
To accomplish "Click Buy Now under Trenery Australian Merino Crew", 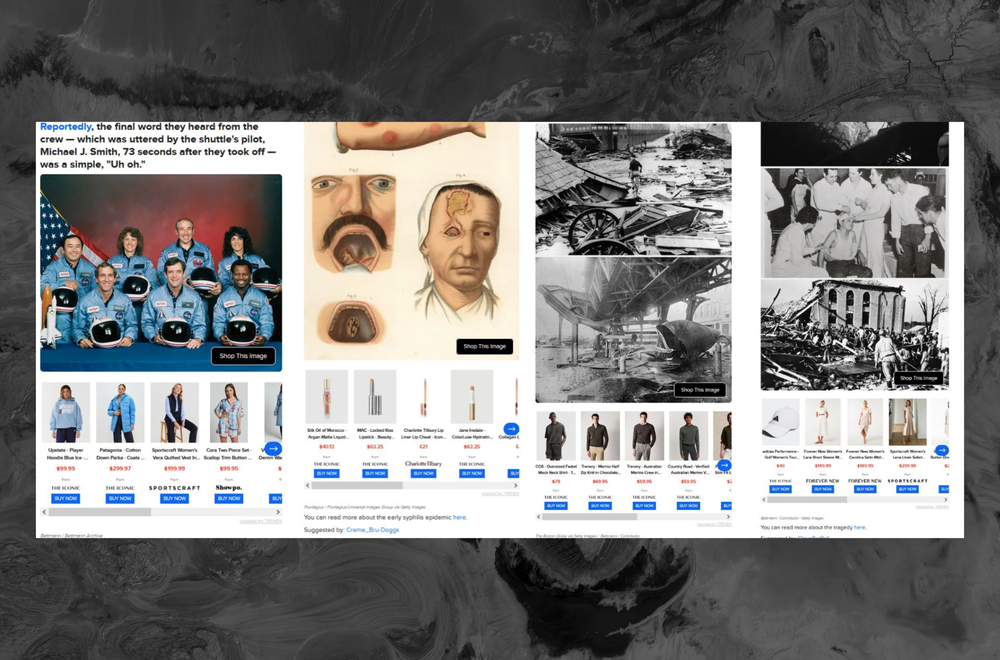I will click(x=644, y=506).
